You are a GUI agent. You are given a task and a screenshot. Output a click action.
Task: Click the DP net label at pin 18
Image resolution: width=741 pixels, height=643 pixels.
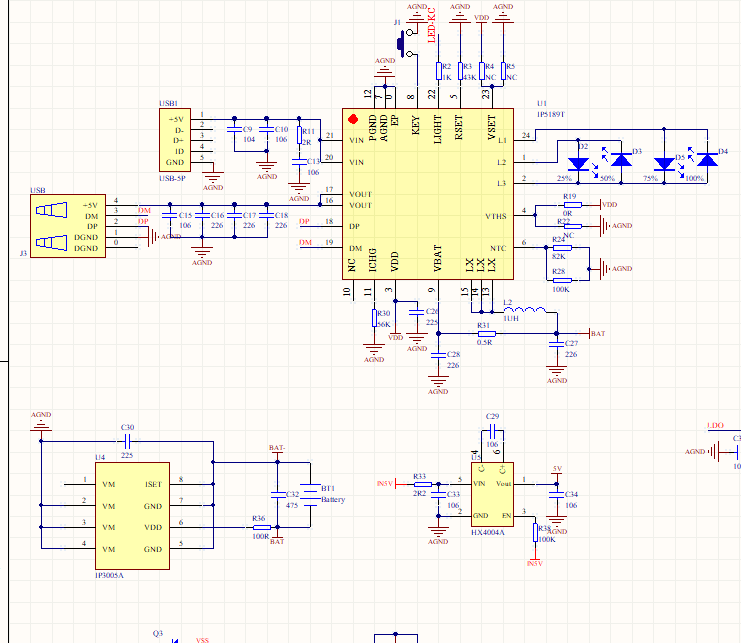(304, 221)
